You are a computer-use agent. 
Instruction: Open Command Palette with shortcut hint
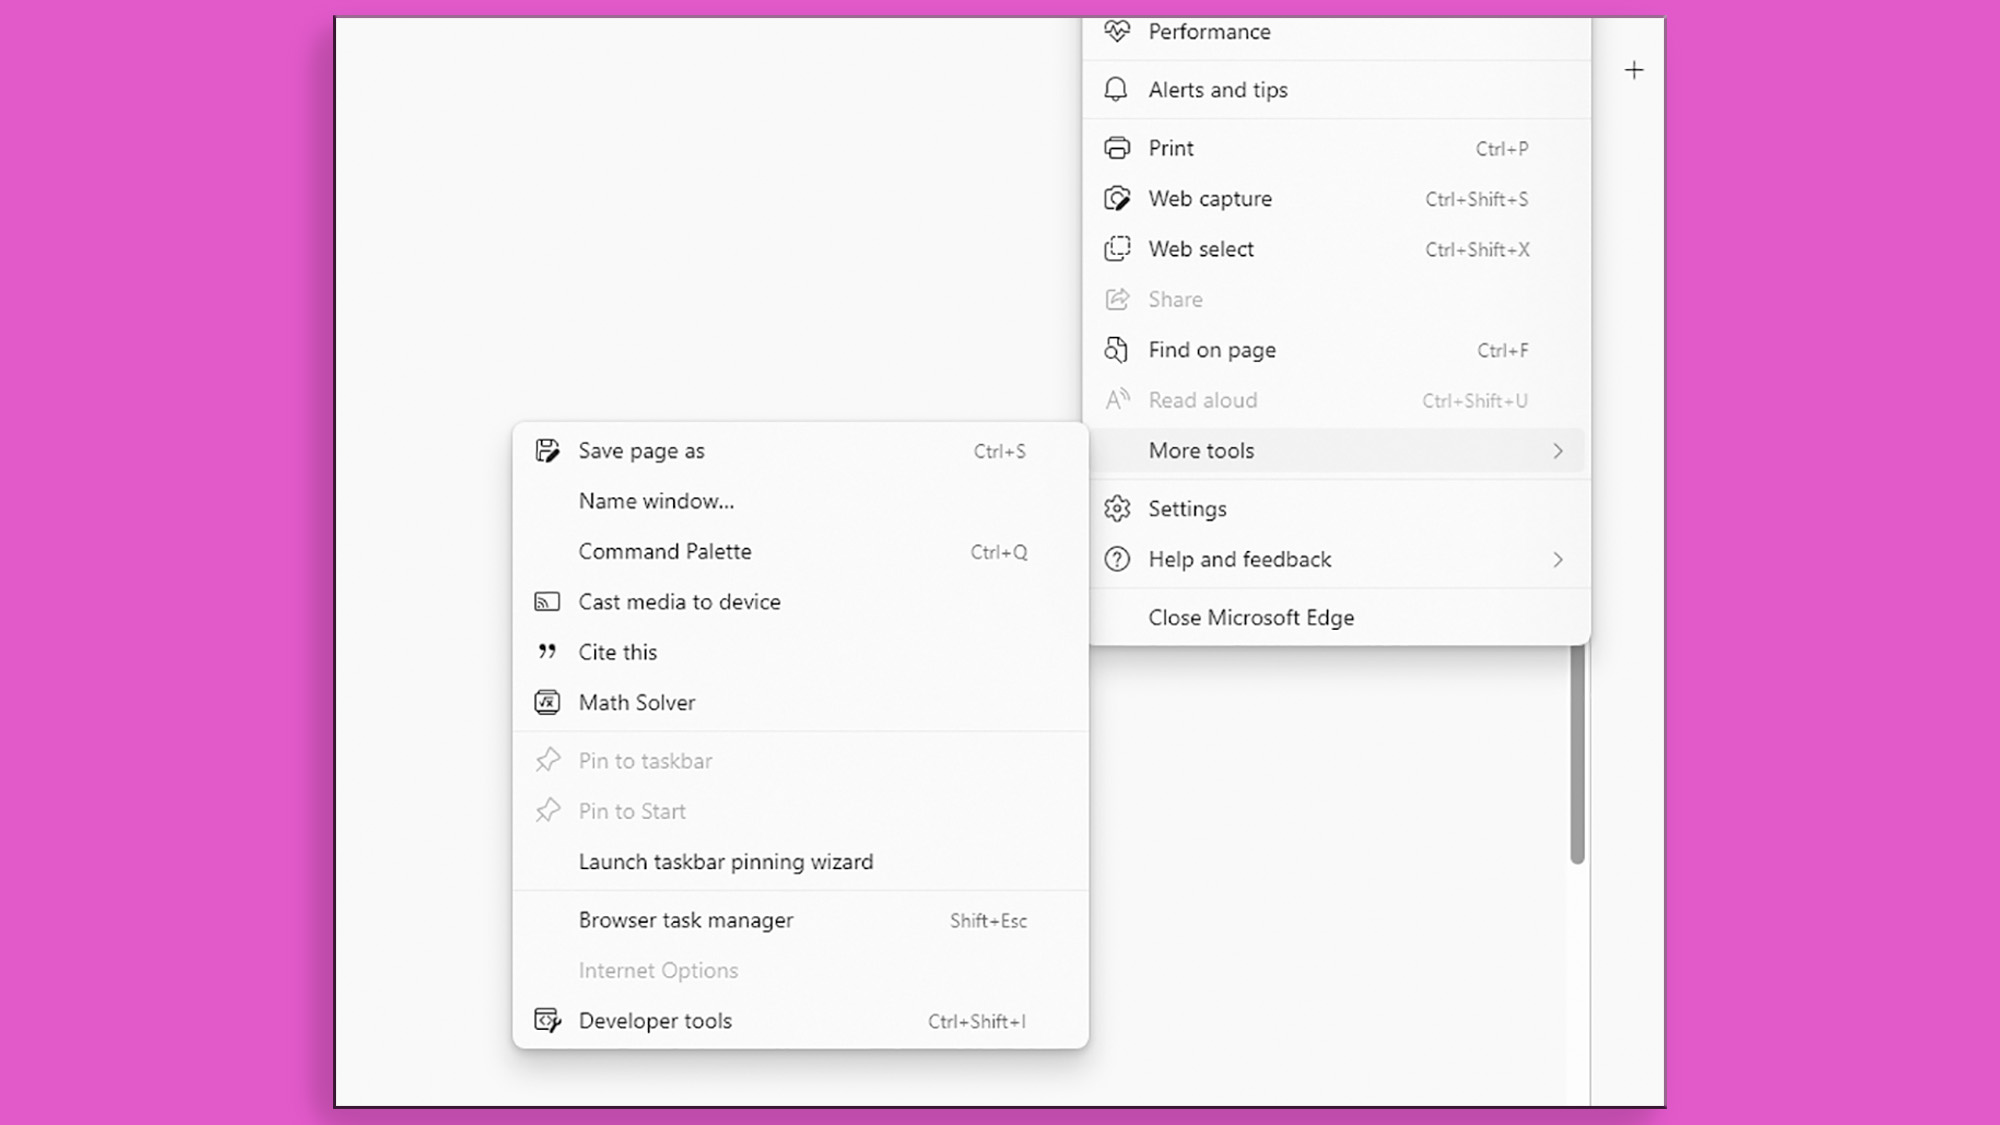coord(802,551)
